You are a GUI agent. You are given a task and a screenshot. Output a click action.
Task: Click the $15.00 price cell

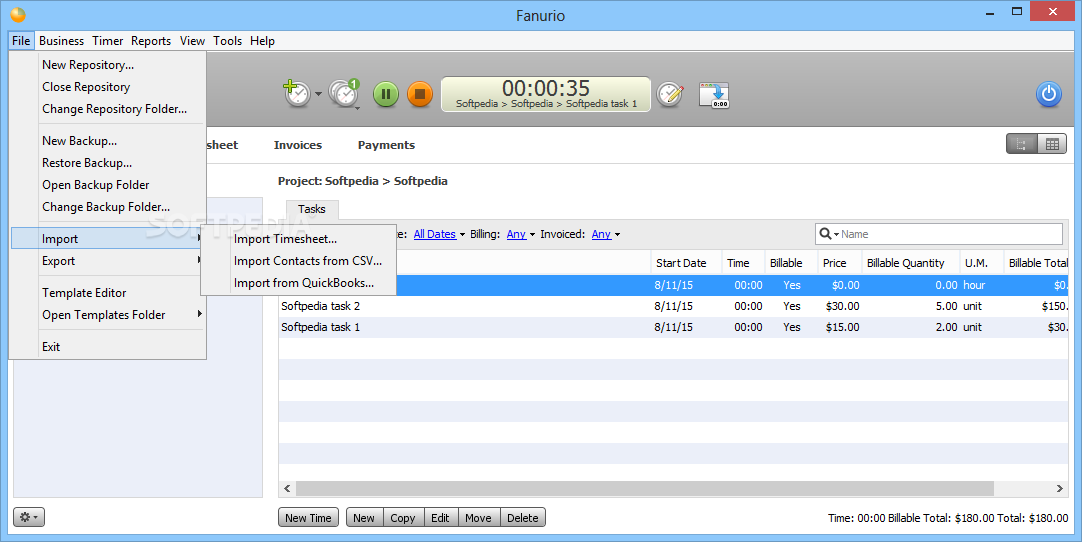(x=842, y=327)
